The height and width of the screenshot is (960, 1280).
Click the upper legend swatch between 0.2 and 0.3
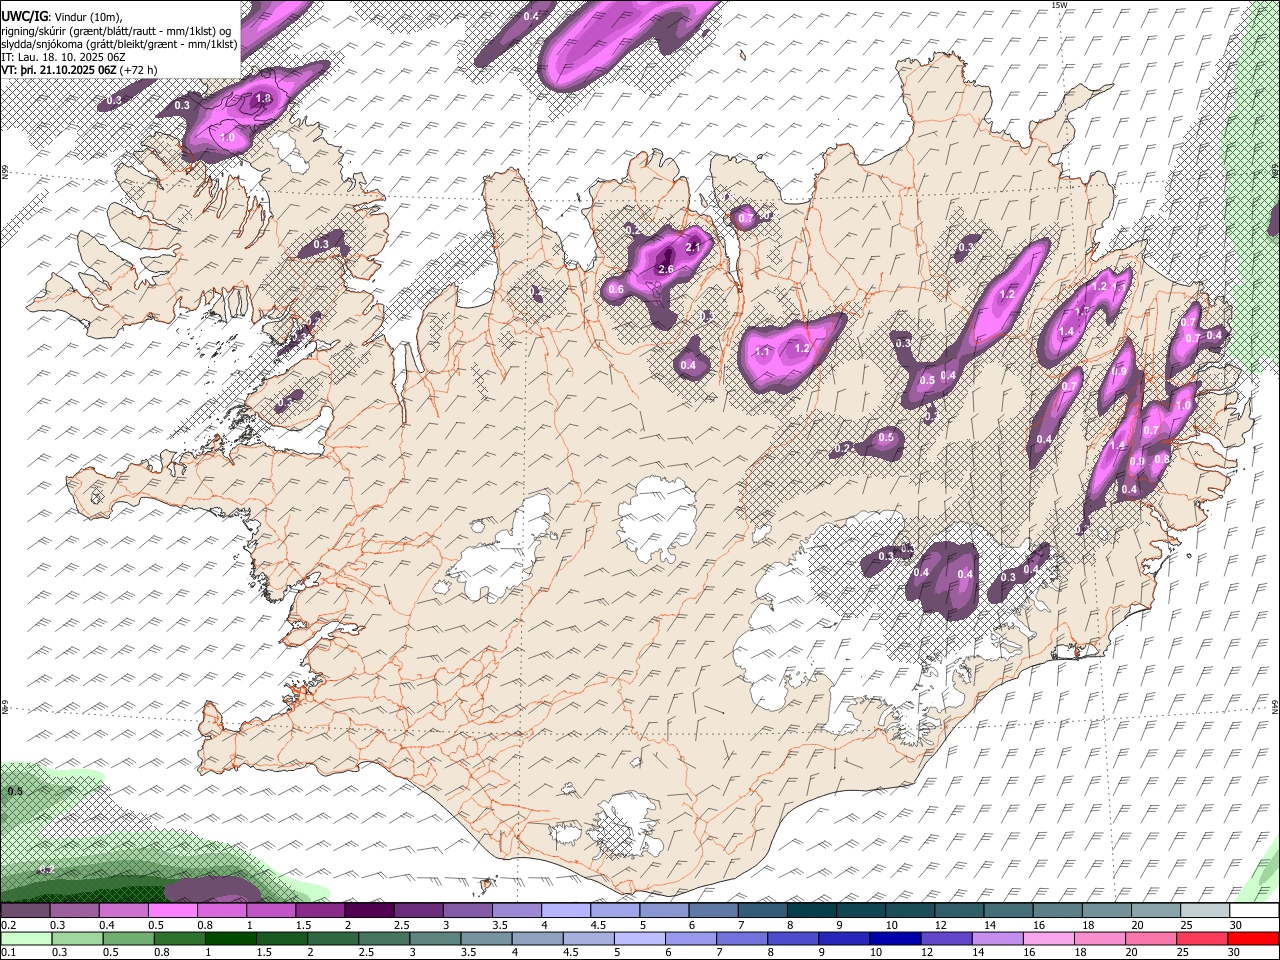tap(25, 911)
